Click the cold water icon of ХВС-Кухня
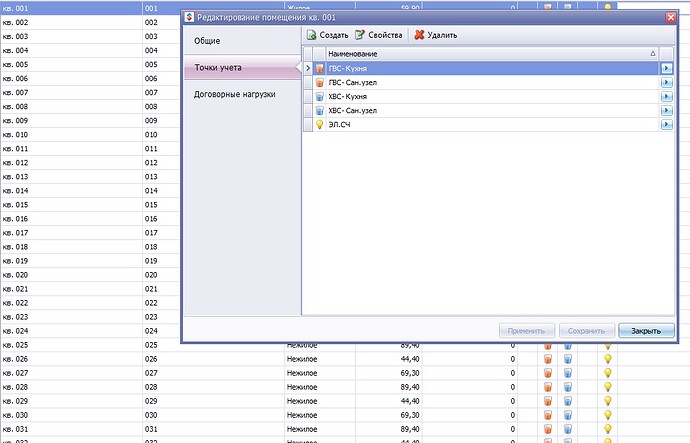 tap(319, 96)
